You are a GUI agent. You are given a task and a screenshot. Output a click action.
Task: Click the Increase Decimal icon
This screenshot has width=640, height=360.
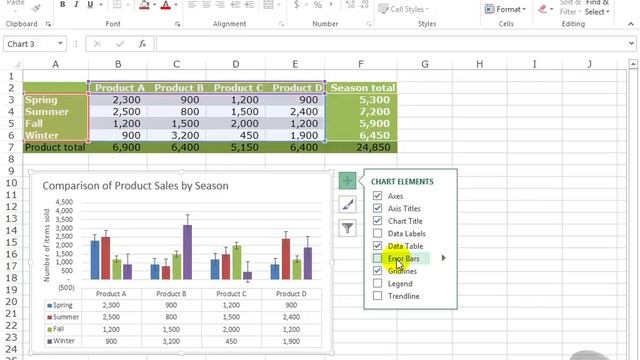click(x=350, y=5)
